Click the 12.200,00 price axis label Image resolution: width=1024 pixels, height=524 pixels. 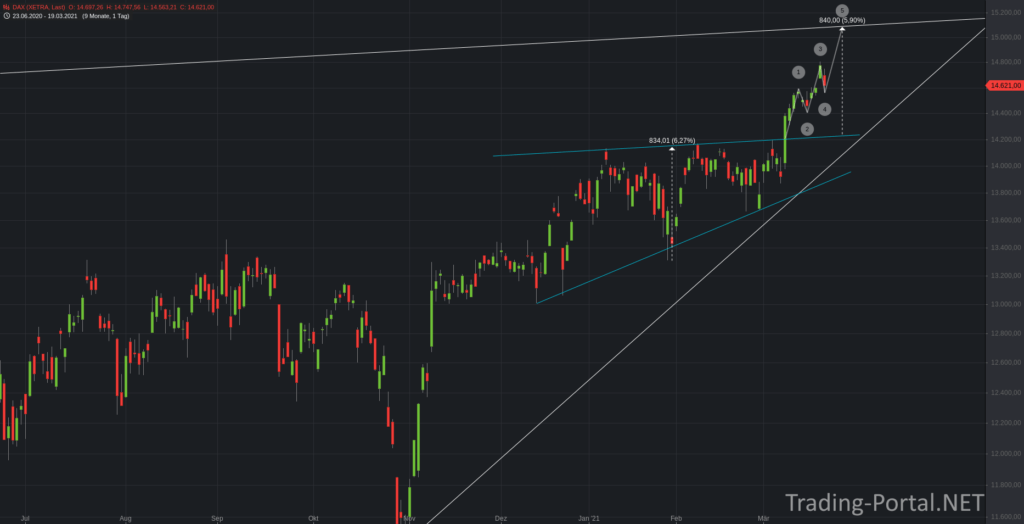point(1008,423)
